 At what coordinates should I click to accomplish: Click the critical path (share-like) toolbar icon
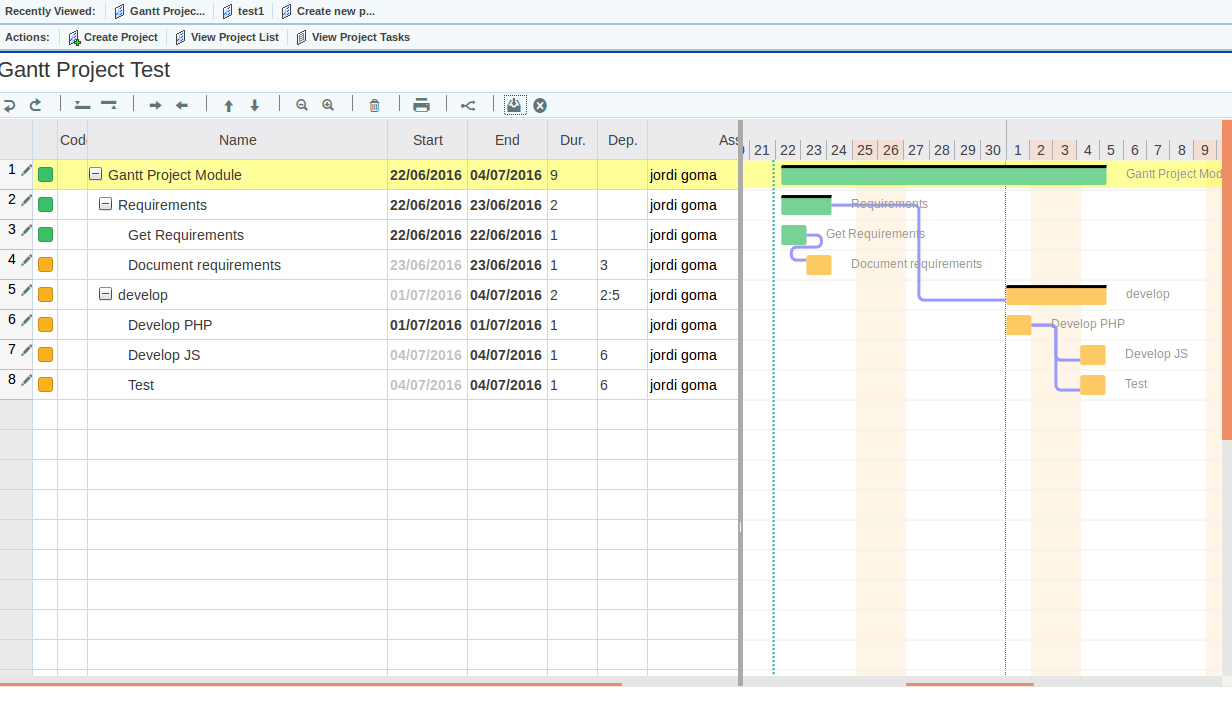click(x=468, y=105)
